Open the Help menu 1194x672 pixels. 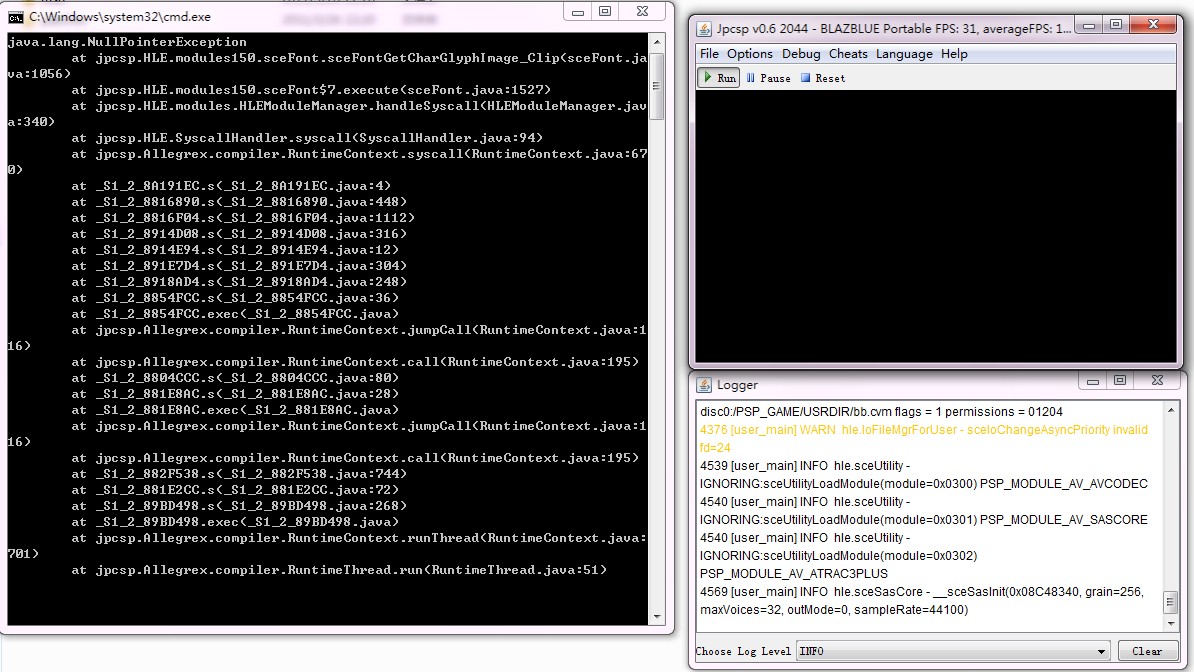click(954, 54)
